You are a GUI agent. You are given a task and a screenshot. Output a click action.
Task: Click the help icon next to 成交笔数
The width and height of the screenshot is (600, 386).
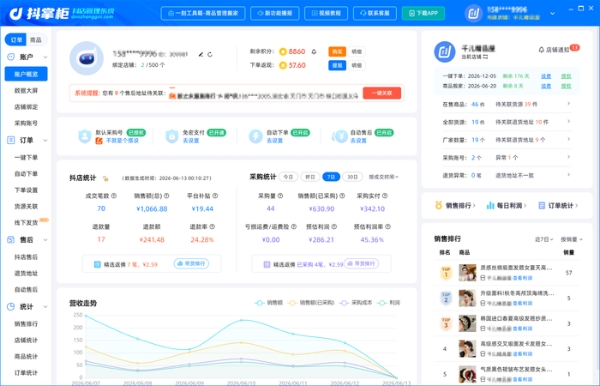[114, 195]
